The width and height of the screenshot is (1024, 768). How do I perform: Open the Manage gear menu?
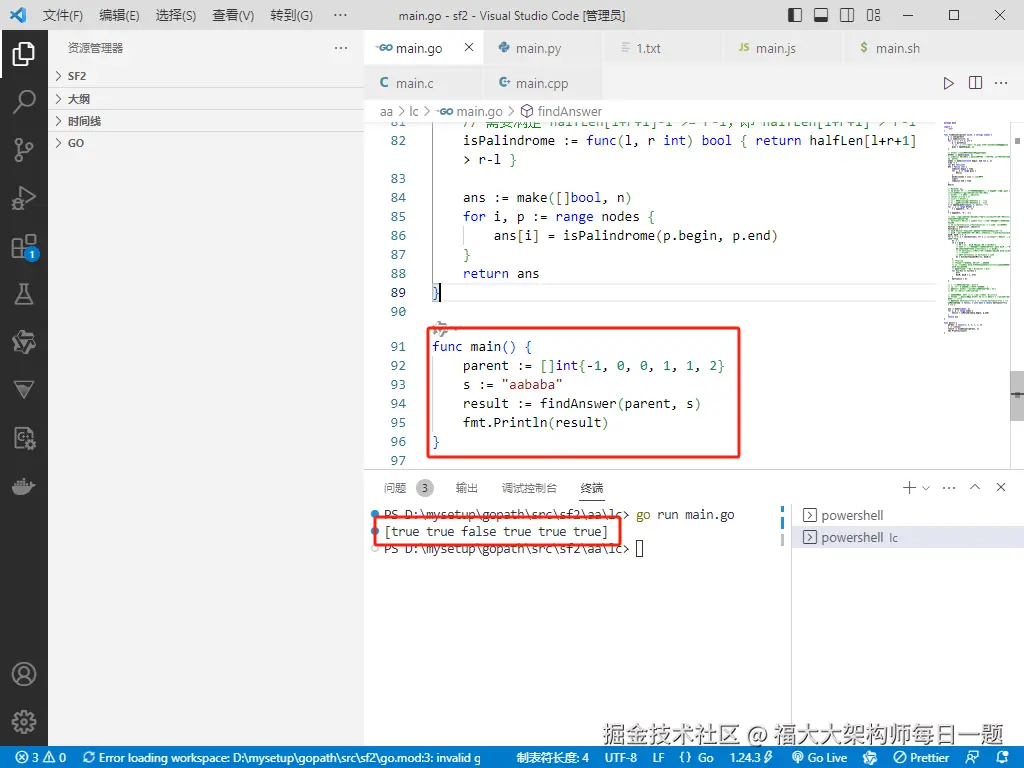tap(24, 722)
